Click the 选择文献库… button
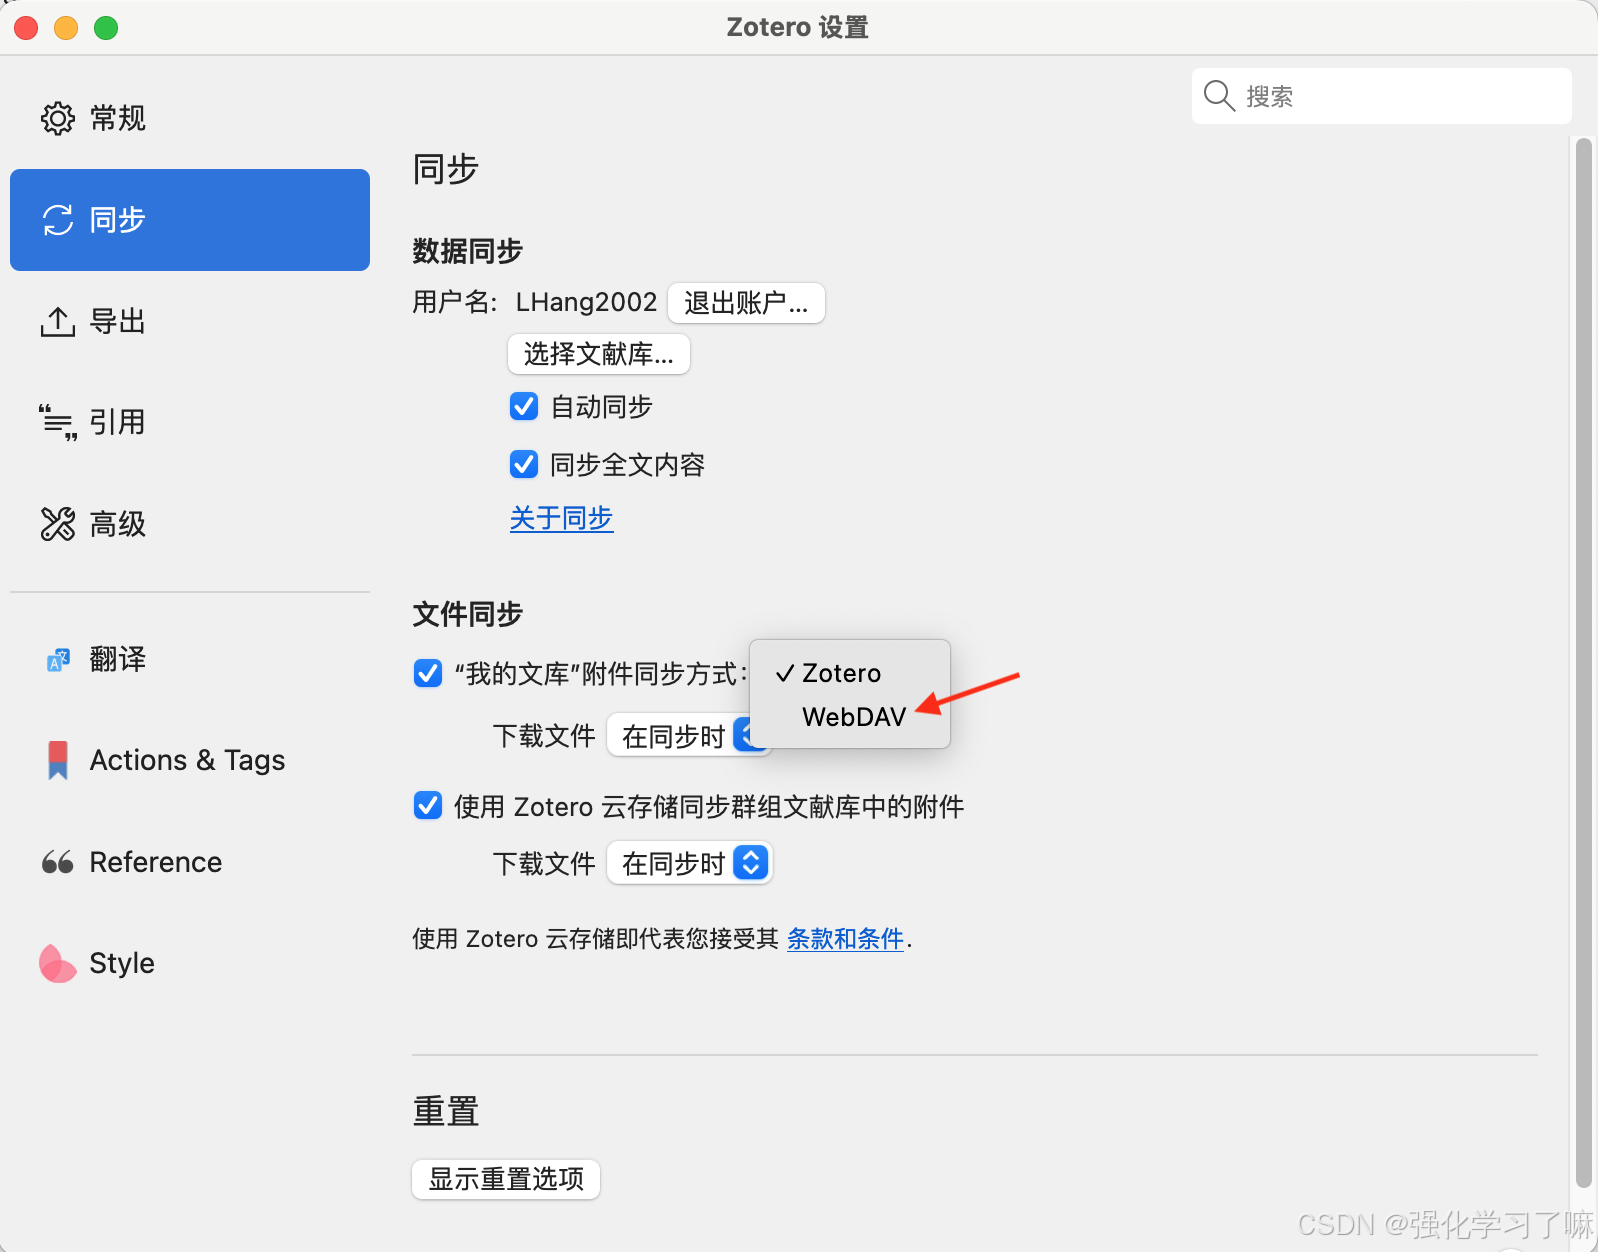The height and width of the screenshot is (1252, 1598). [x=599, y=354]
